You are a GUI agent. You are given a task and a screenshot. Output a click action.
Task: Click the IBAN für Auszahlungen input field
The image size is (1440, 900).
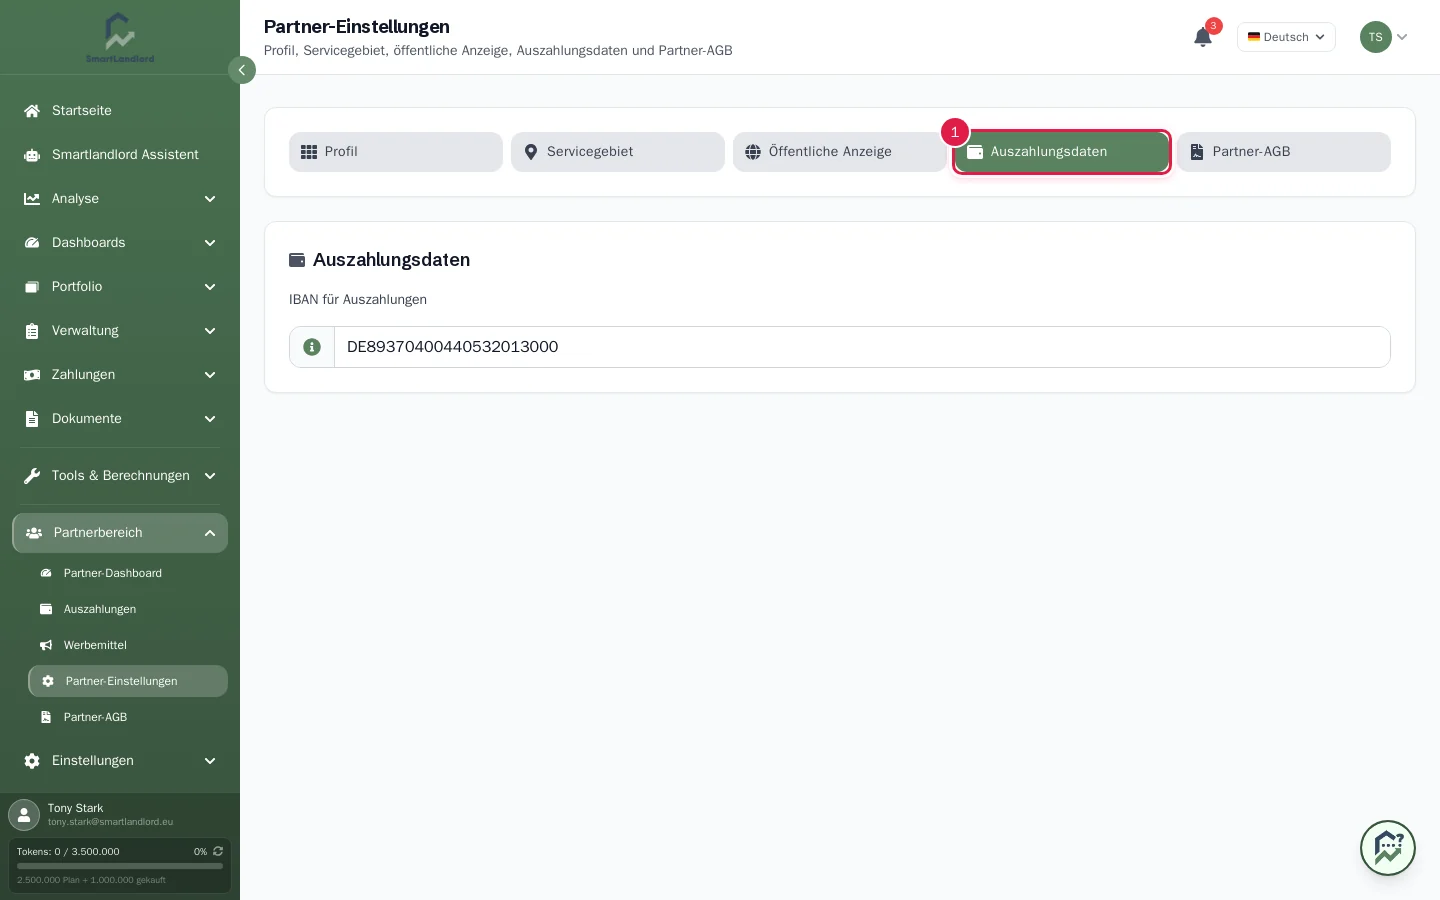(x=862, y=347)
